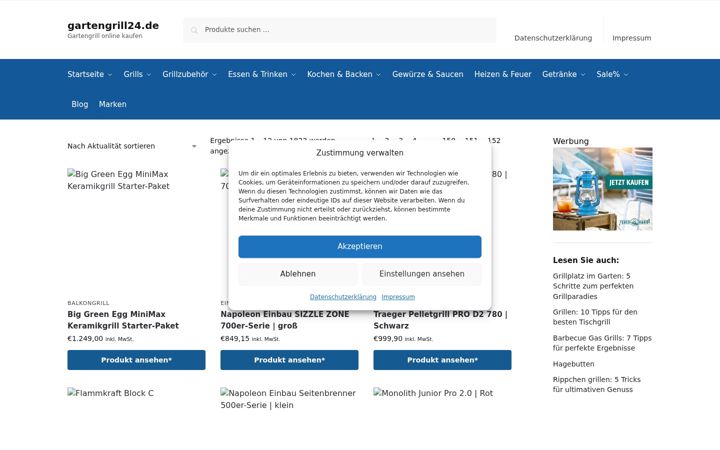Open Napoleon Einbau Seitenbrenner product image
Screen dimensions: 720x450
point(288,399)
